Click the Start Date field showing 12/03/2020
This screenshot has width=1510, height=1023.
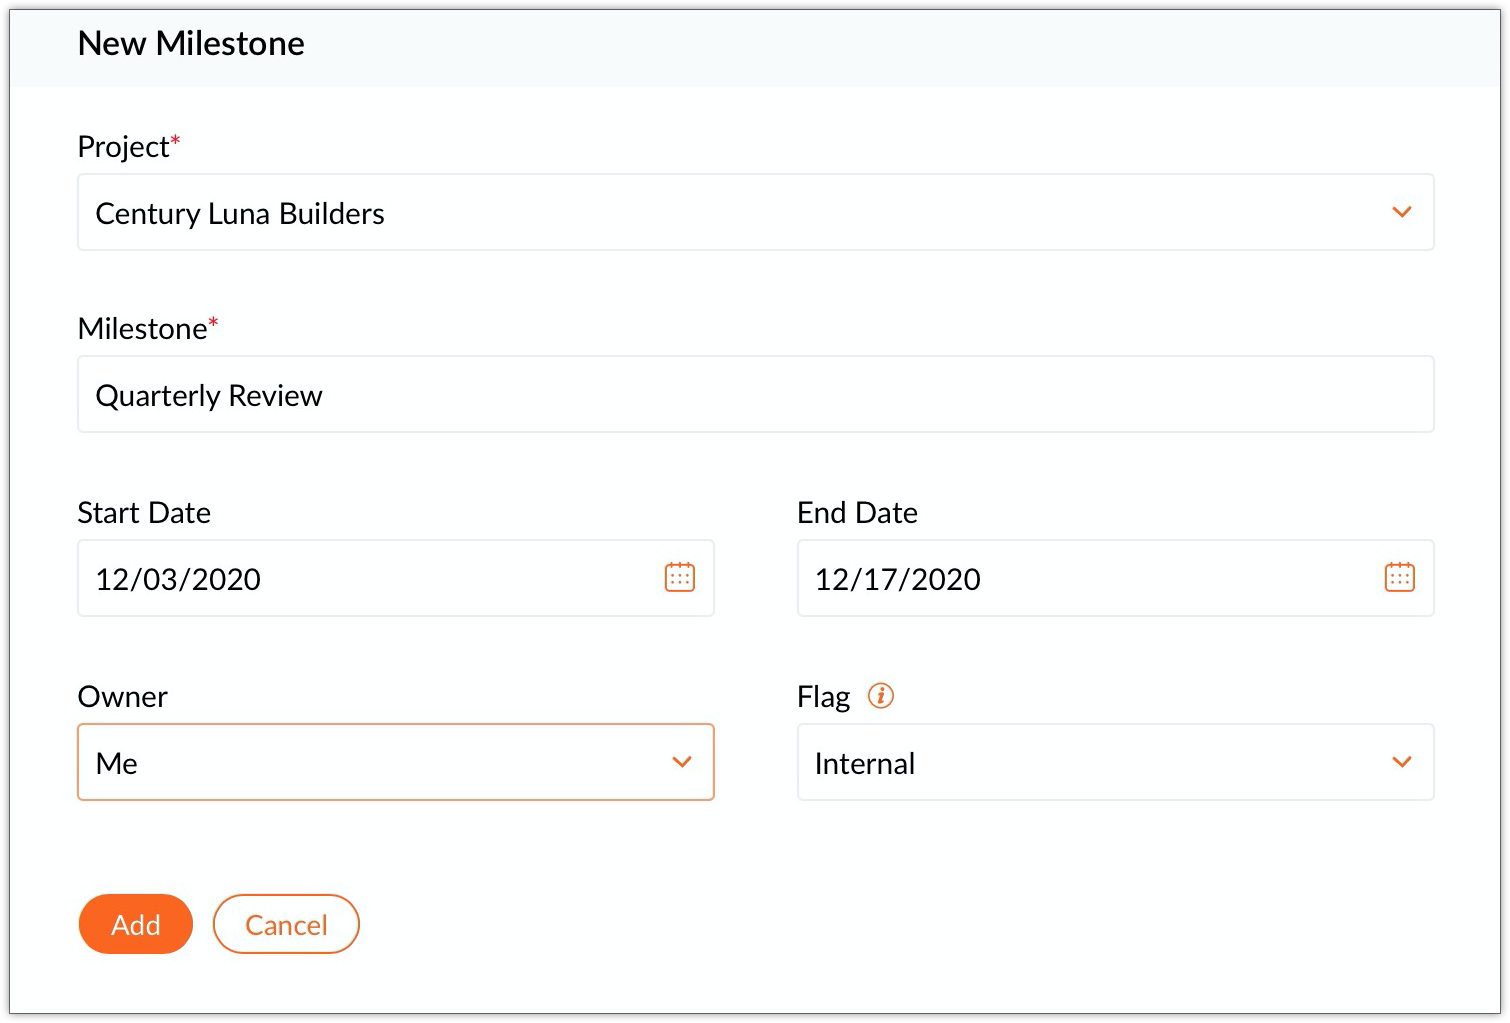(360, 578)
